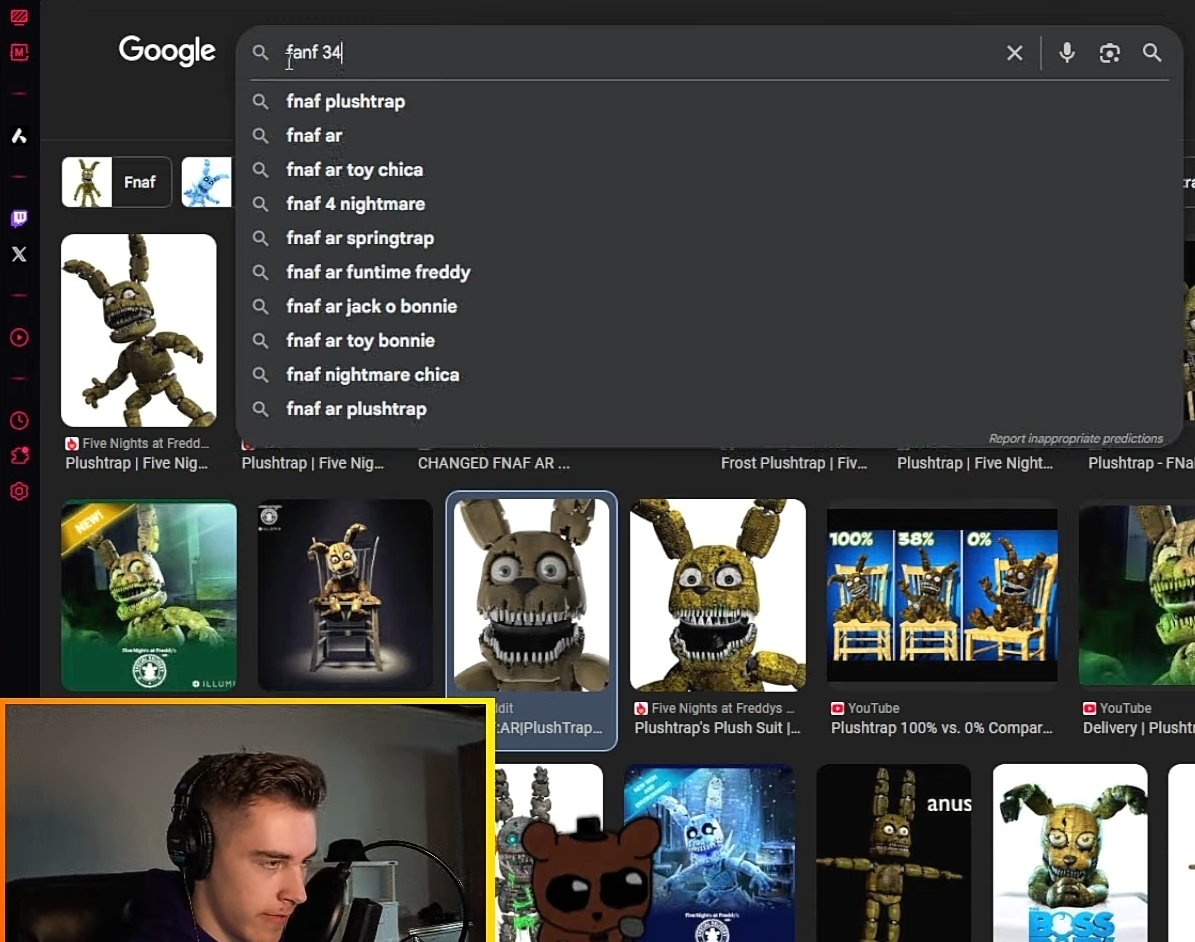Screen dimensions: 1195x942
Task: Select the blue Plushtrap filter chip
Action: tap(207, 182)
